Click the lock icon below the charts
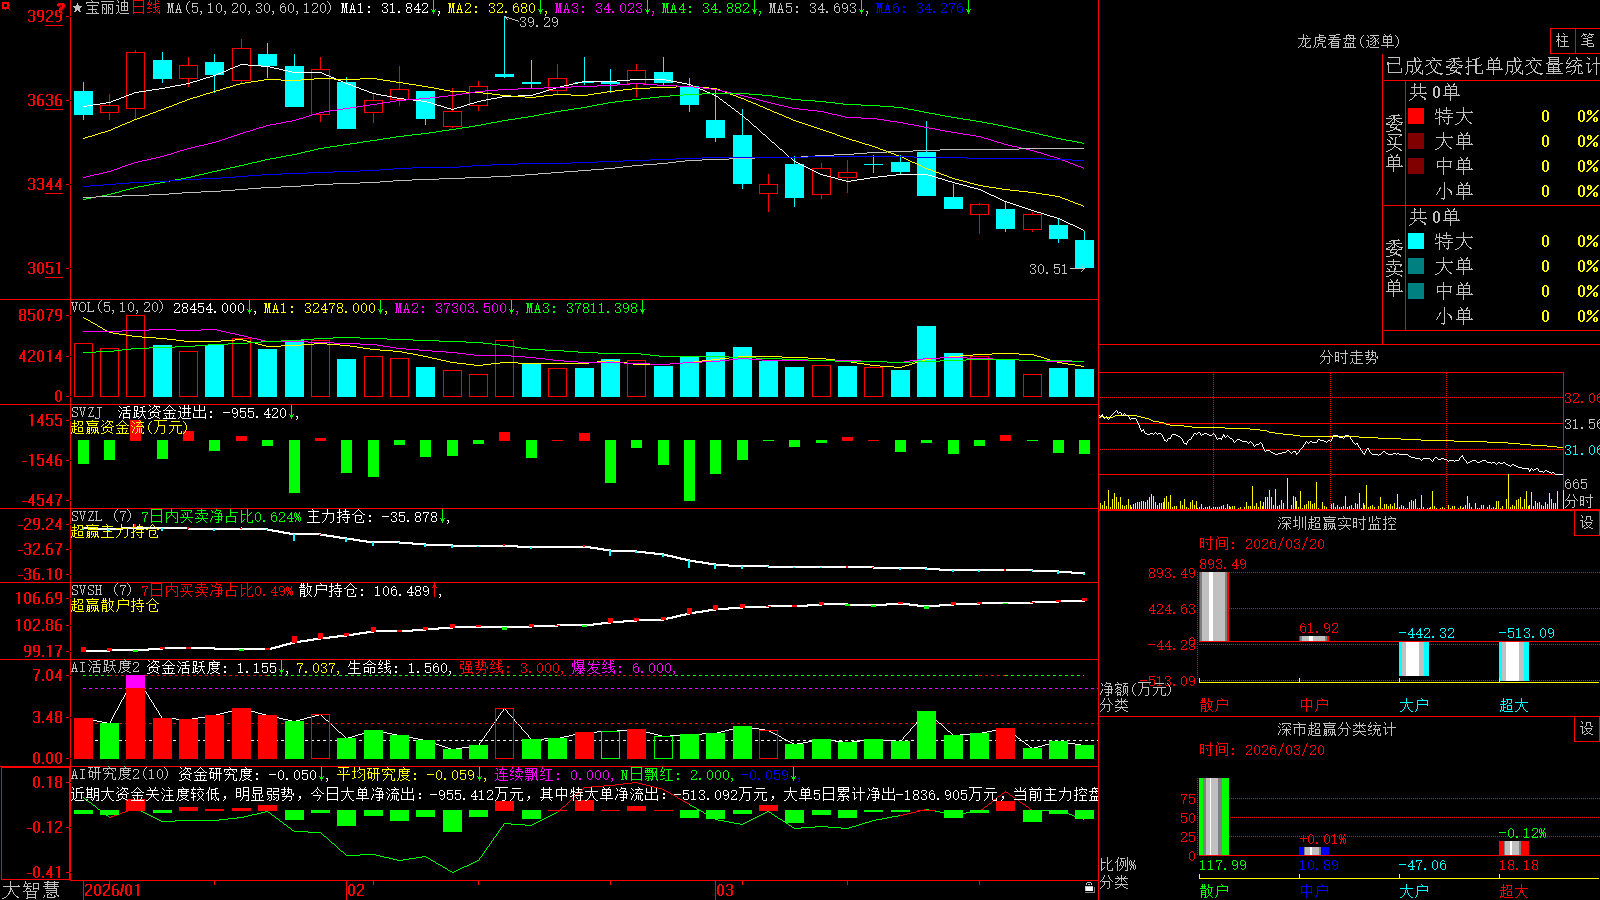Screen dimensions: 1600x900 pyautogui.click(x=1090, y=888)
